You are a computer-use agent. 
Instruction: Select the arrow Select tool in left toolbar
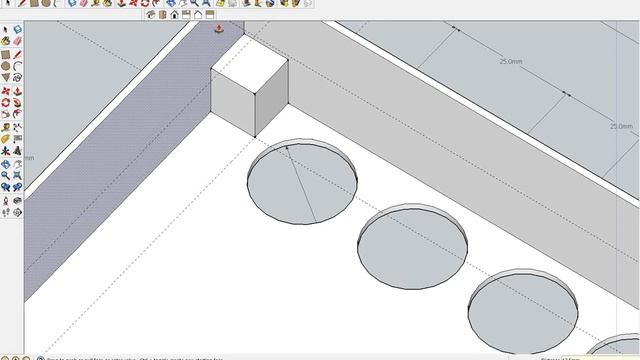point(5,30)
